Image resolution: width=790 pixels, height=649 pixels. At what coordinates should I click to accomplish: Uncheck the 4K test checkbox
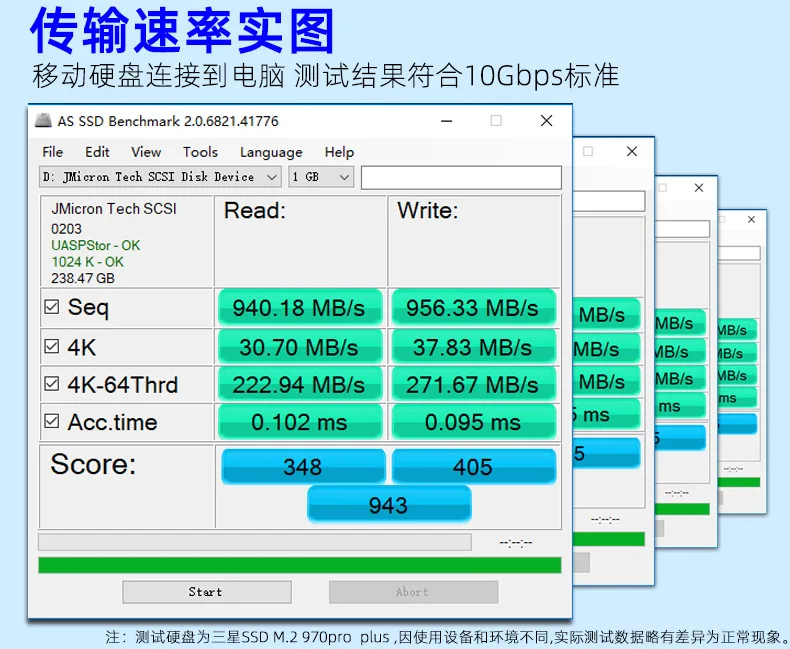(x=51, y=347)
